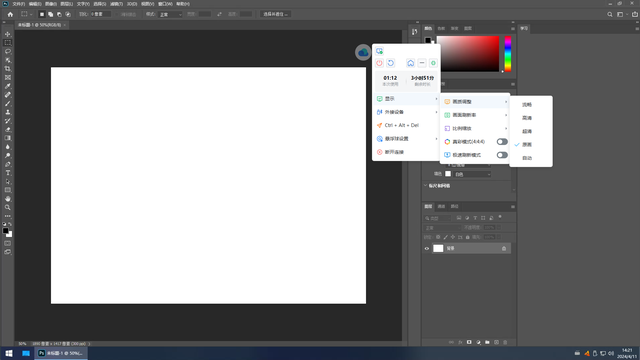Open the marquee tool preset dropdown arrow
Image resolution: width=640 pixels, height=360 pixels.
31,14
